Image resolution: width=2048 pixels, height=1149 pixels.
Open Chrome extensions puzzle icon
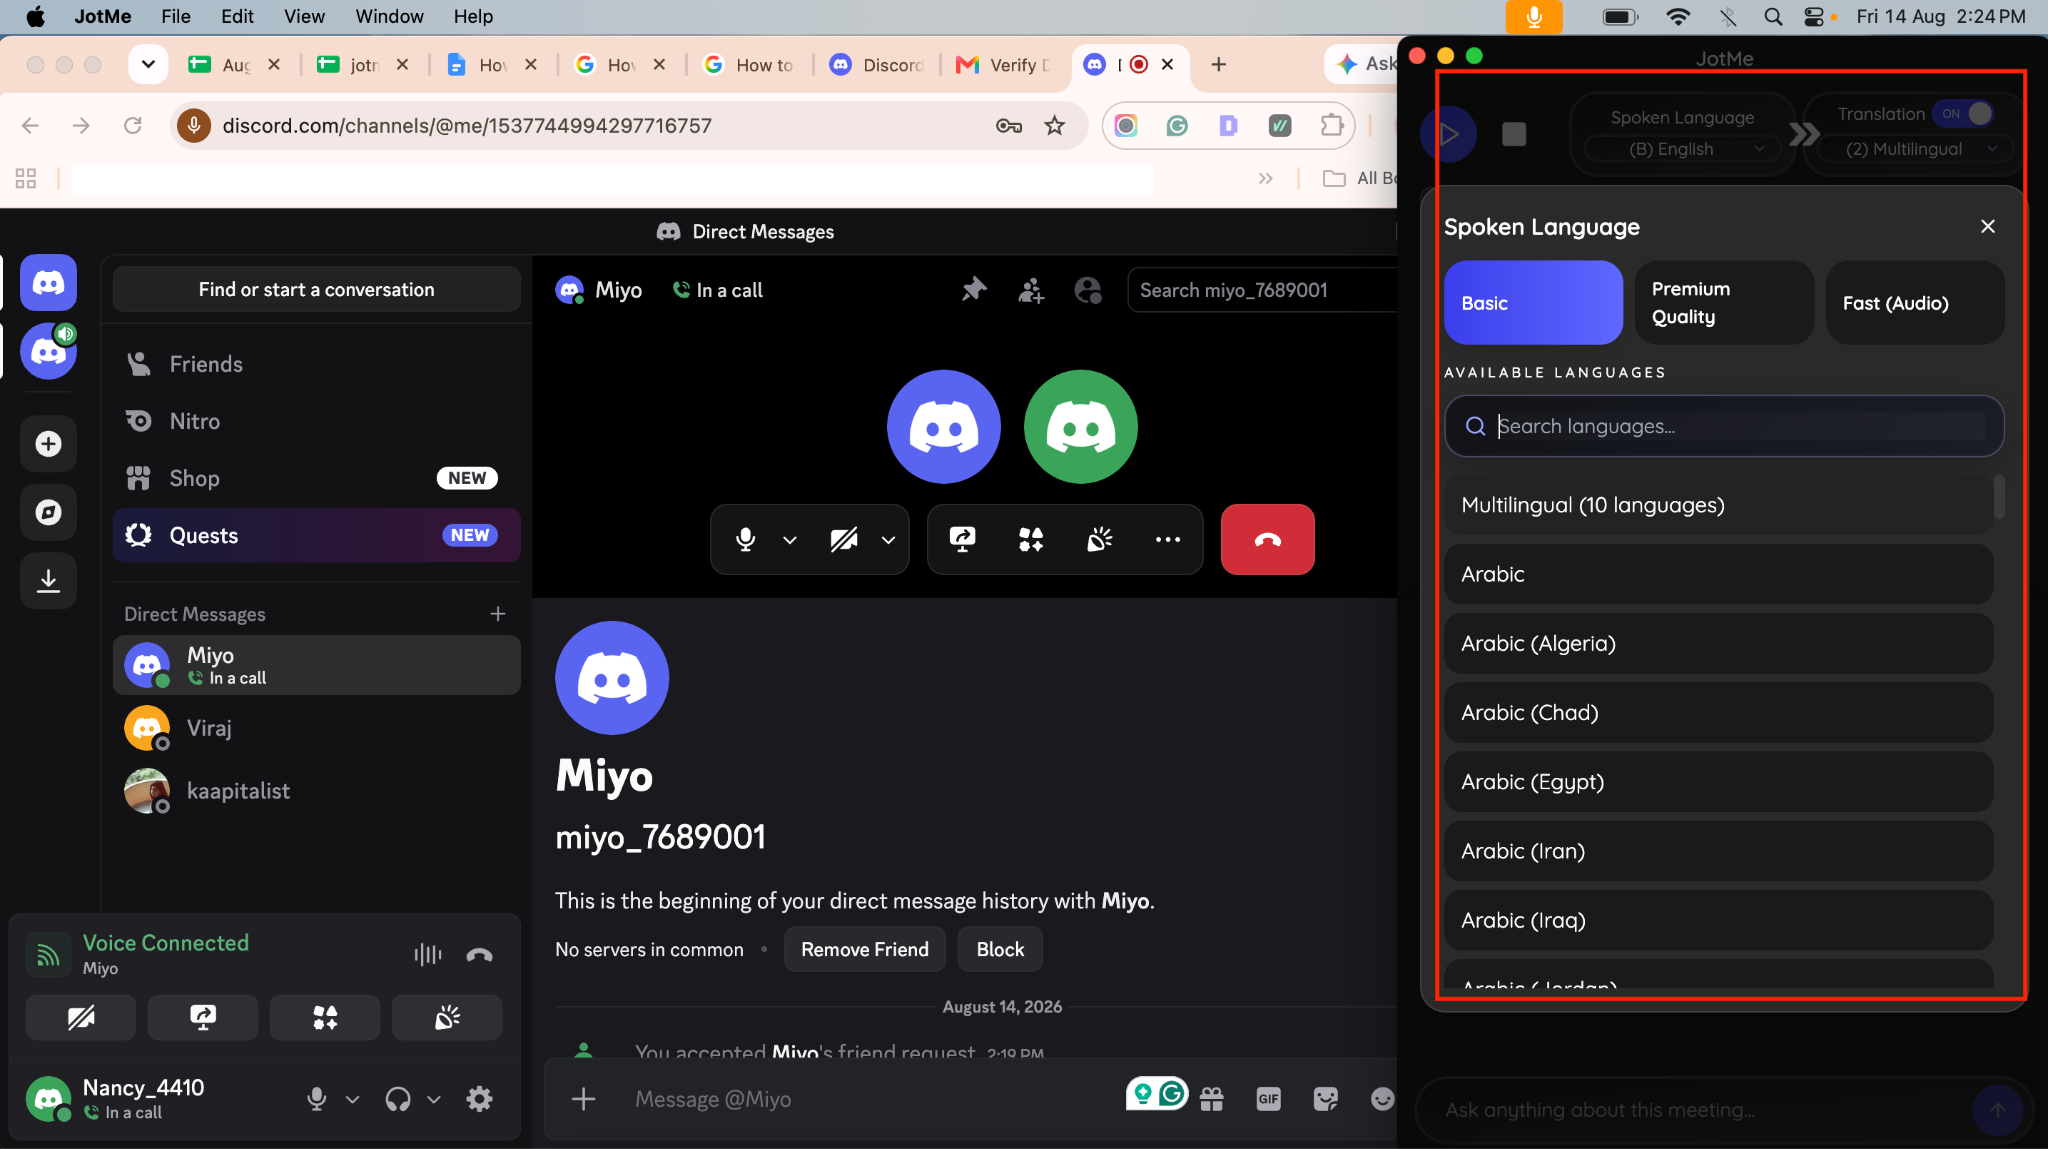[x=1332, y=126]
